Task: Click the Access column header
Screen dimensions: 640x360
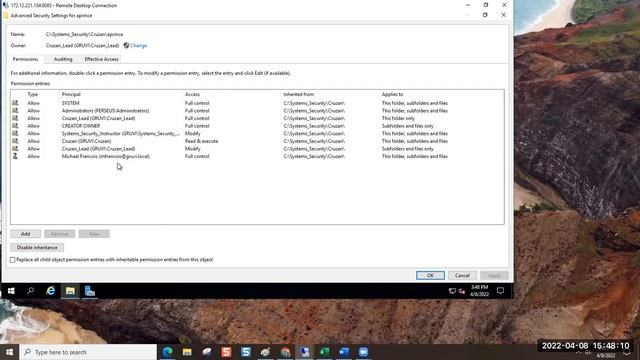Action: (x=192, y=94)
